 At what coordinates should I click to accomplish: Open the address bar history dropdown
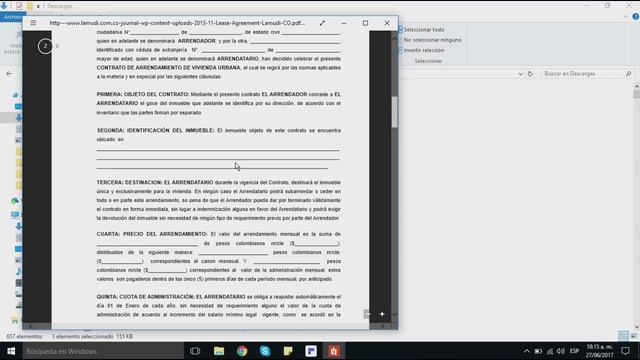tap(520, 74)
